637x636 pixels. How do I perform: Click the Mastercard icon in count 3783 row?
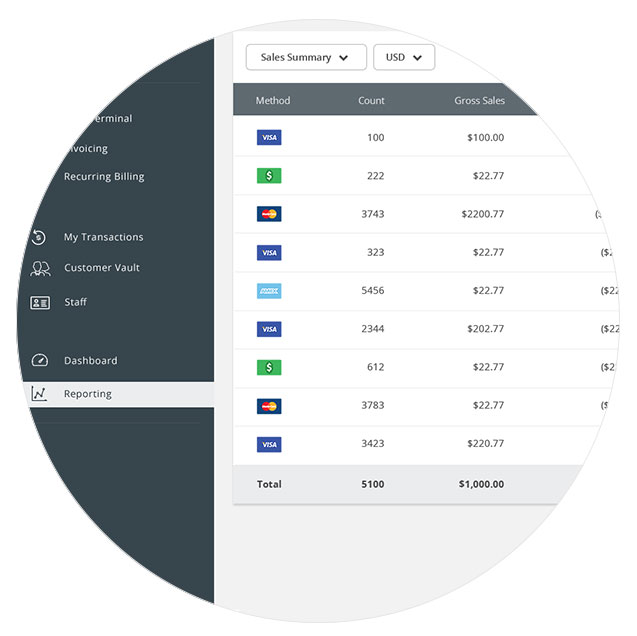pos(269,406)
